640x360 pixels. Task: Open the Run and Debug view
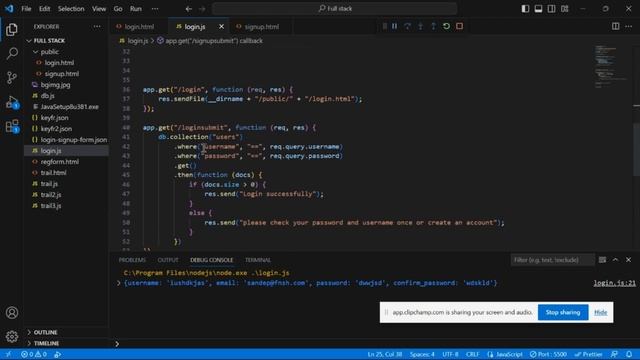click(12, 102)
